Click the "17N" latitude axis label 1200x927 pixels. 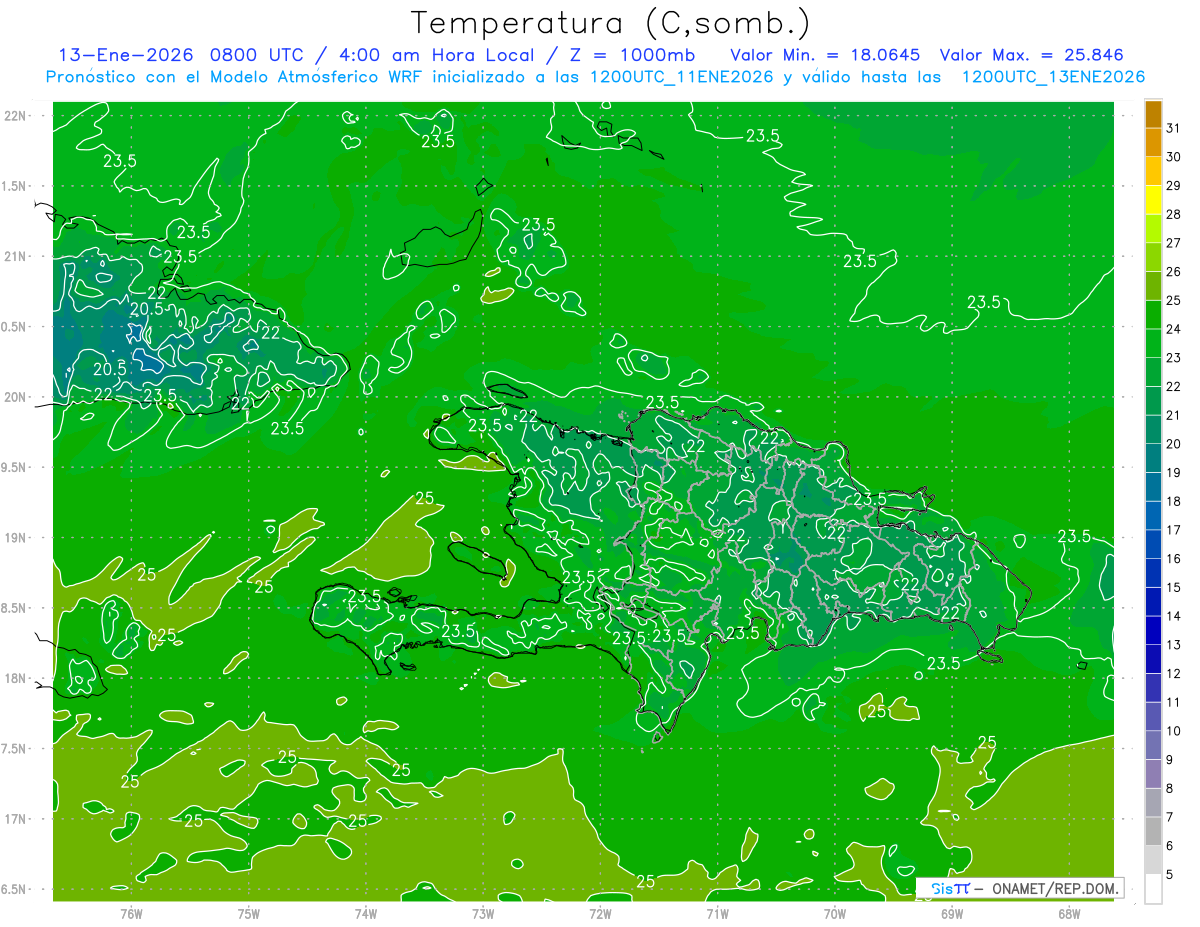click(x=15, y=819)
